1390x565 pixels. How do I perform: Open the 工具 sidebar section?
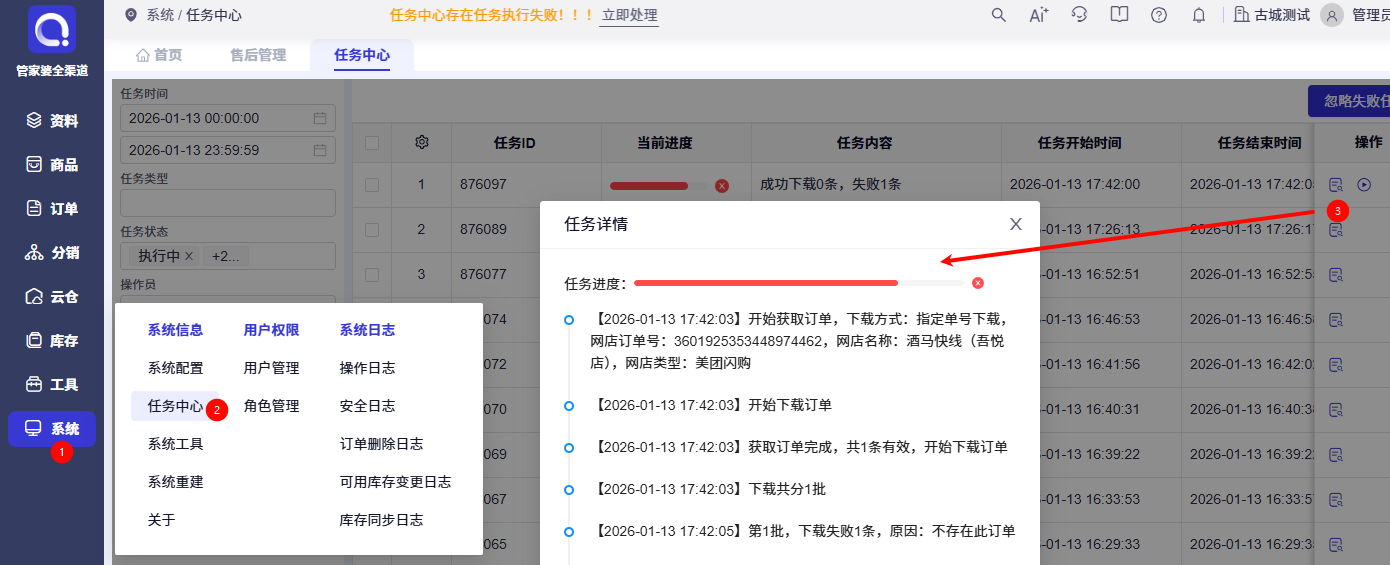[x=52, y=384]
